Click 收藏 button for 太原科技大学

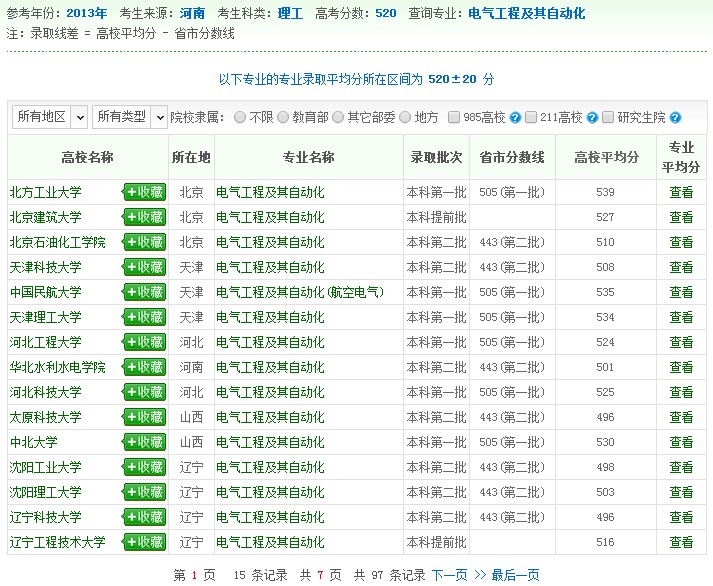[x=144, y=417]
